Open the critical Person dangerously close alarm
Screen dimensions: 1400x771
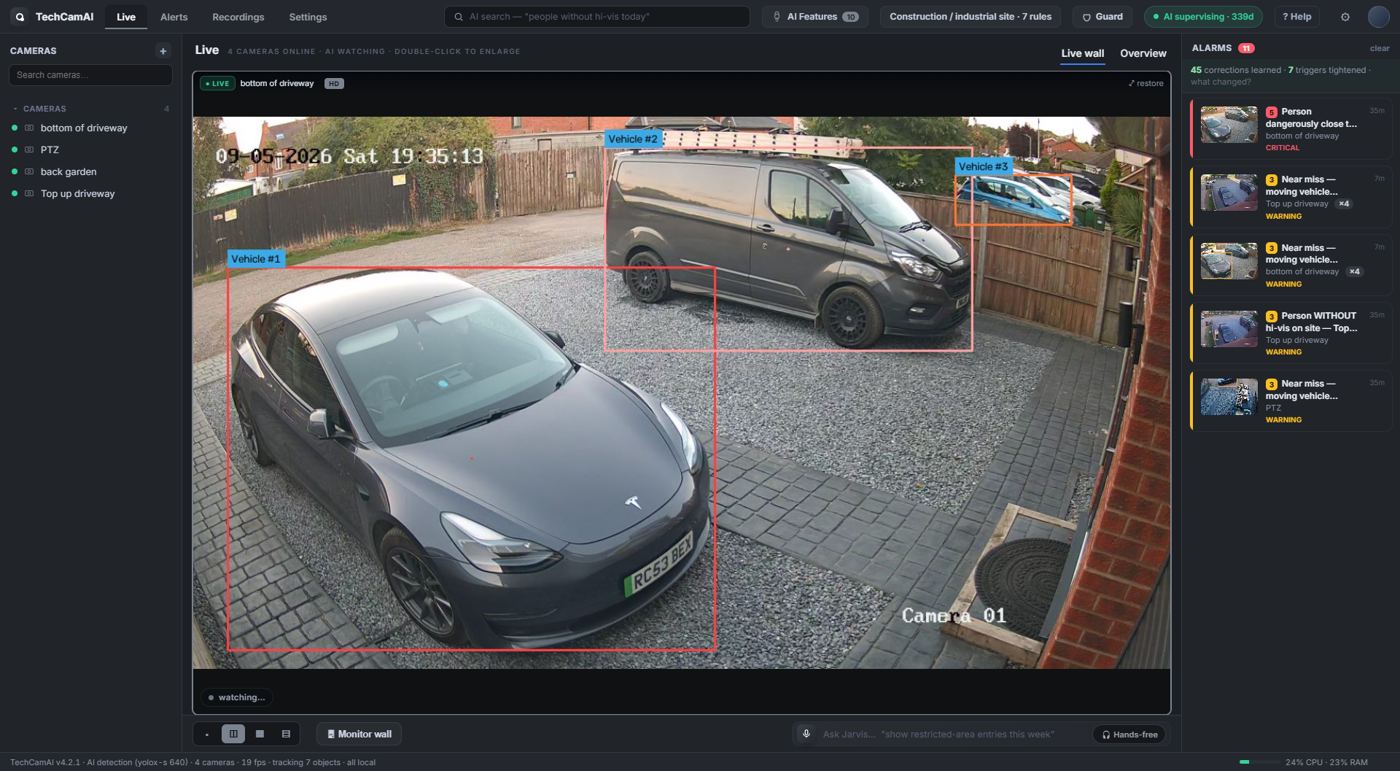[x=1291, y=129]
